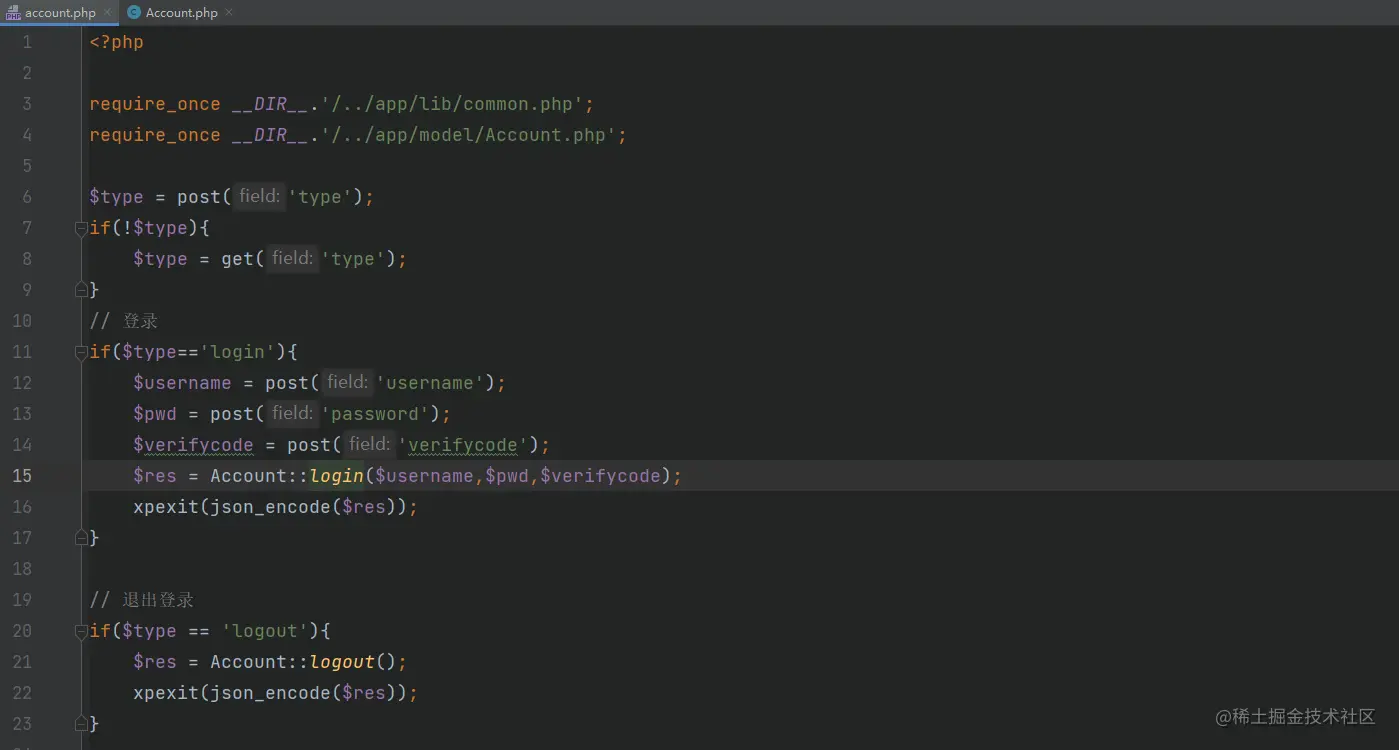Close the Account.php class tab
Image resolution: width=1399 pixels, height=750 pixels.
click(229, 13)
